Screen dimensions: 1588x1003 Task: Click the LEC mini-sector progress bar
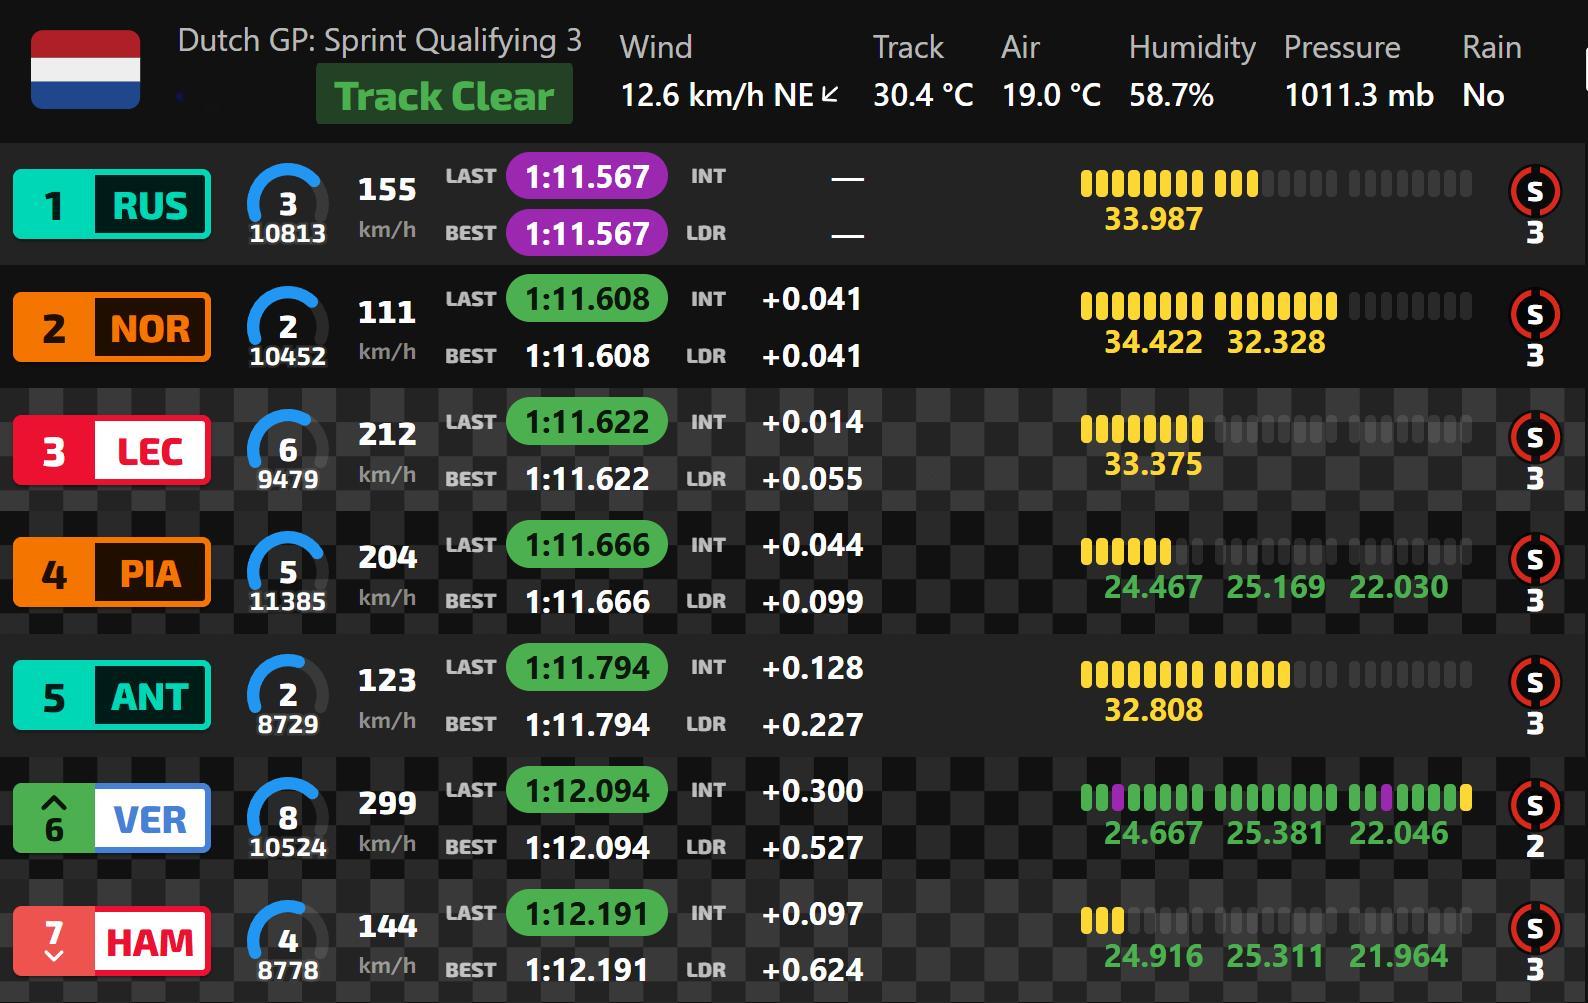[x=1276, y=429]
